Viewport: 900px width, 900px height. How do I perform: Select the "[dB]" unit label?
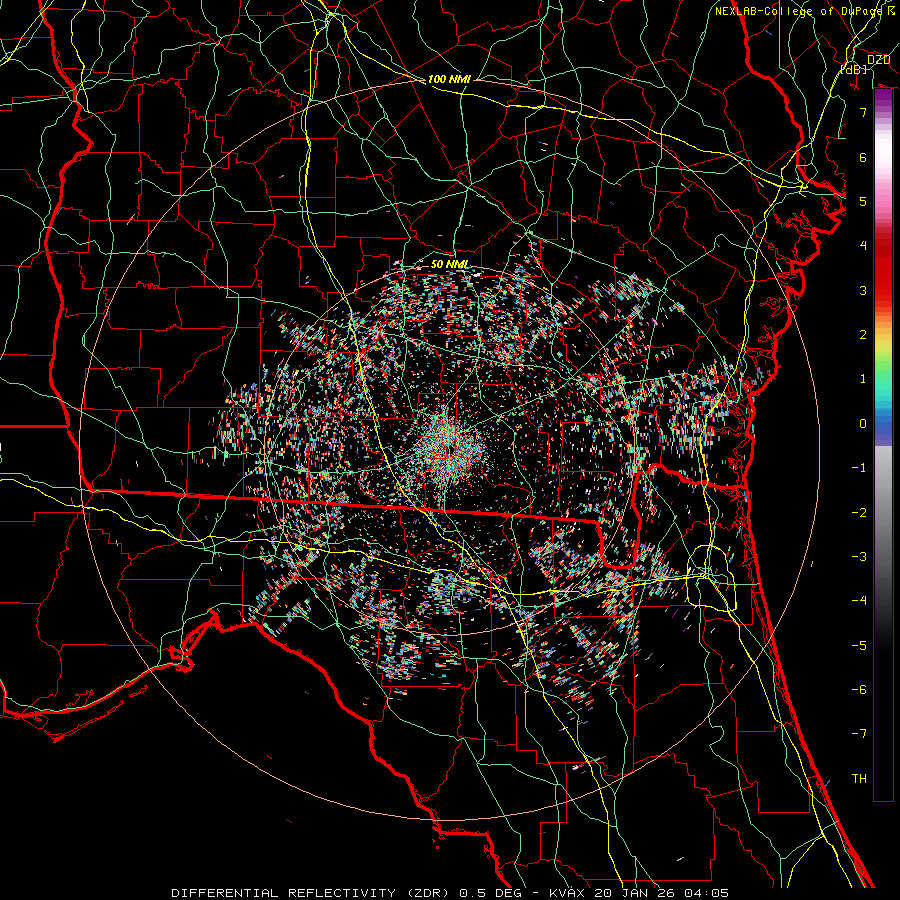[x=854, y=69]
